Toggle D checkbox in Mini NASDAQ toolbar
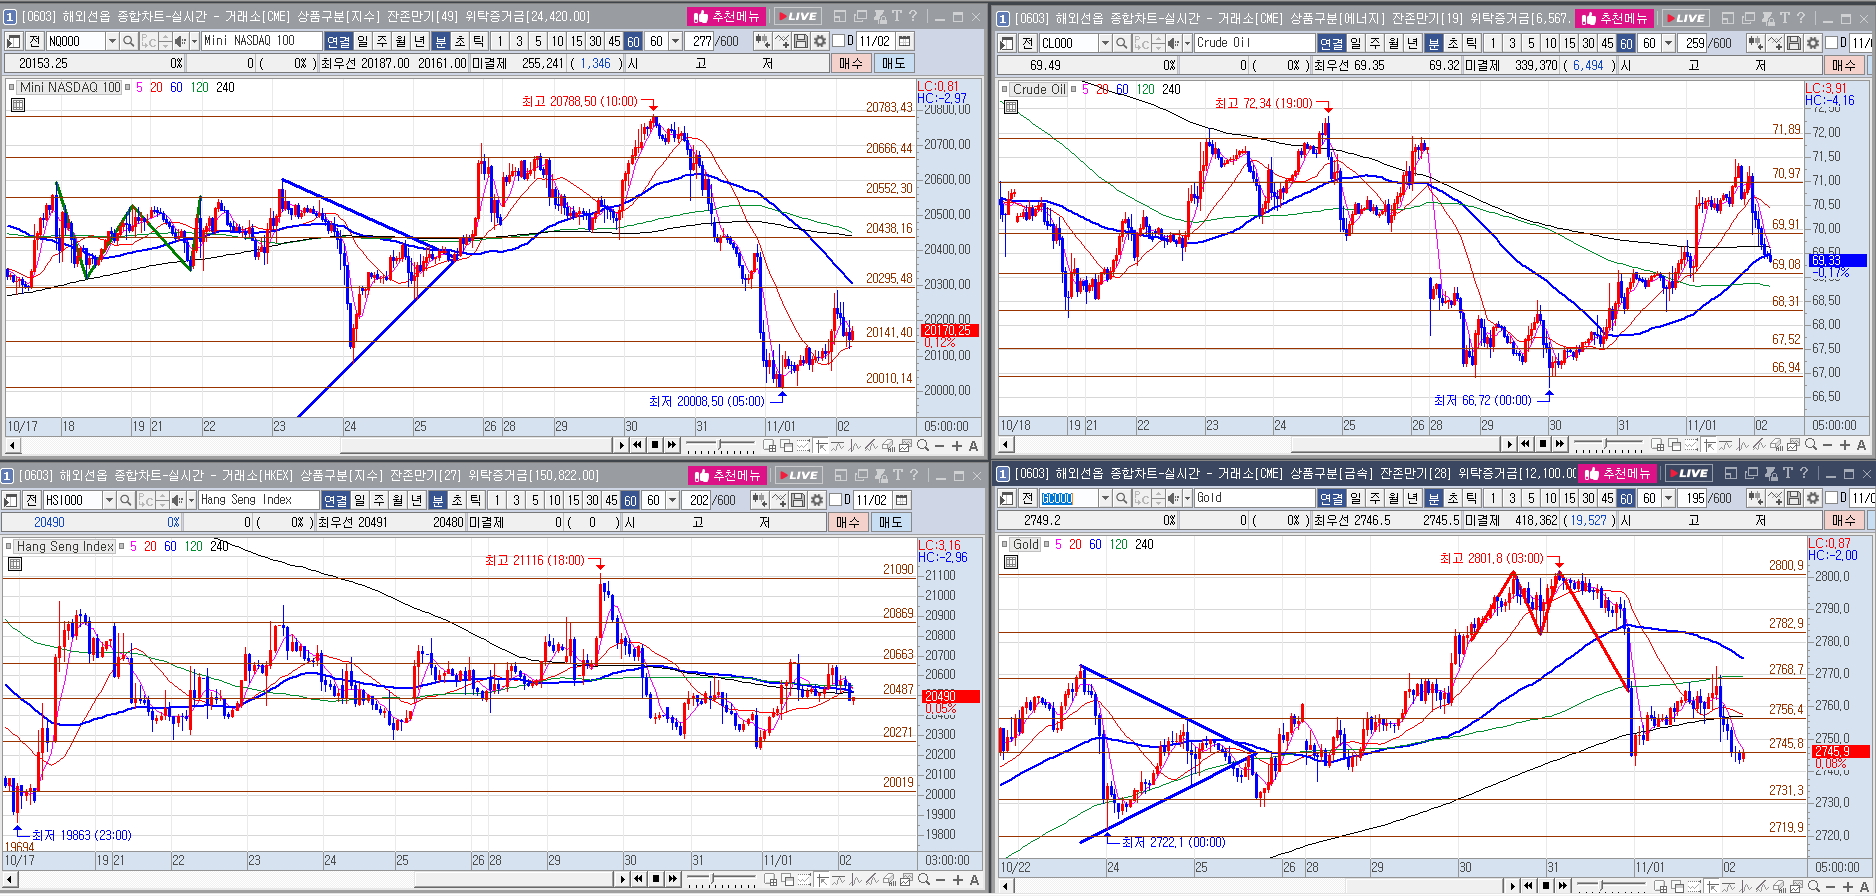The height and width of the screenshot is (896, 1876). coord(836,41)
